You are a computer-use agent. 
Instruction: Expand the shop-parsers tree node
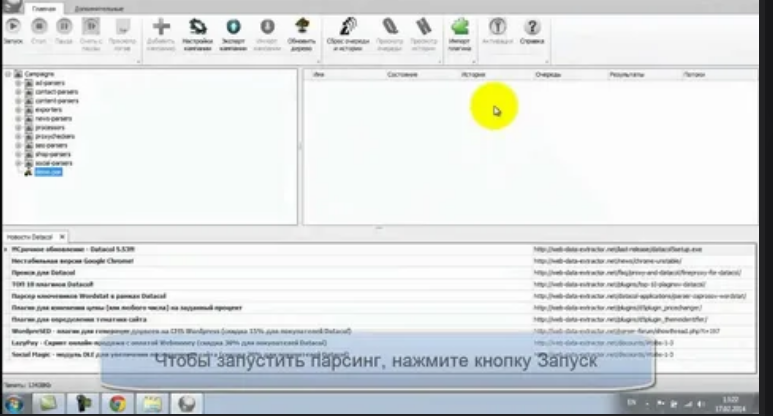(18, 154)
